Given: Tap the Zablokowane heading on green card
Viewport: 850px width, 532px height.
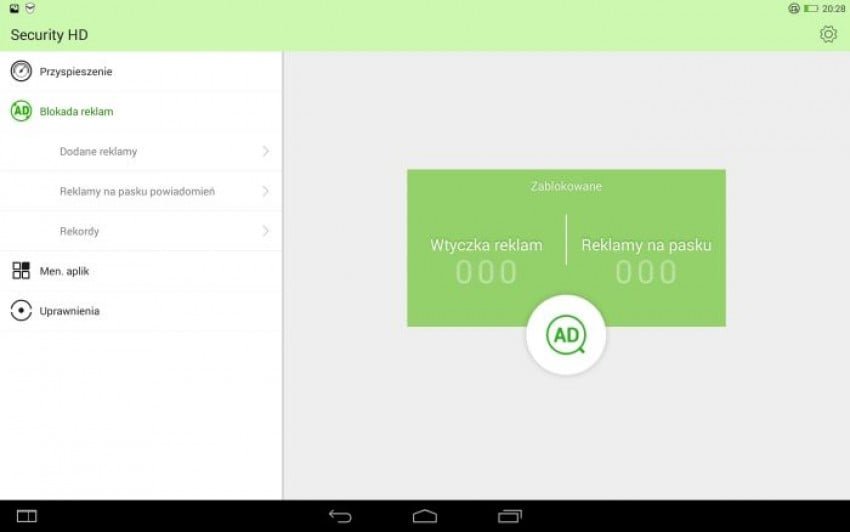Looking at the screenshot, I should point(566,186).
